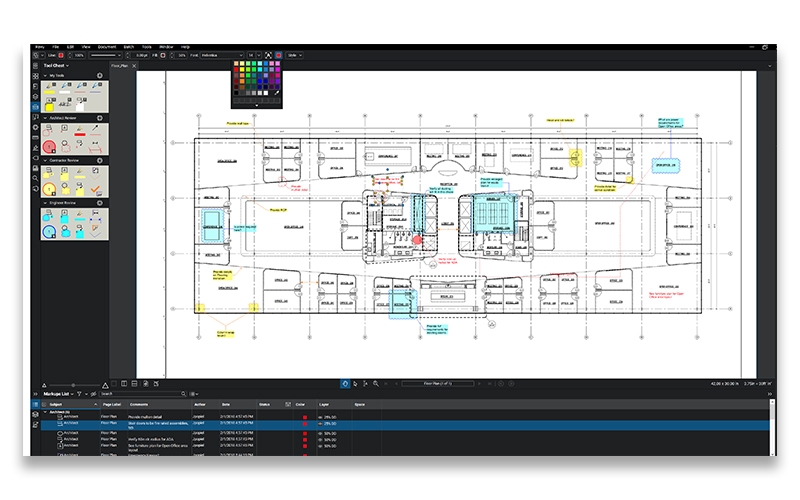Screen dimensions: 800x500
Task: Select cyan cloud tool in Engineer Review
Action: [x=65, y=232]
